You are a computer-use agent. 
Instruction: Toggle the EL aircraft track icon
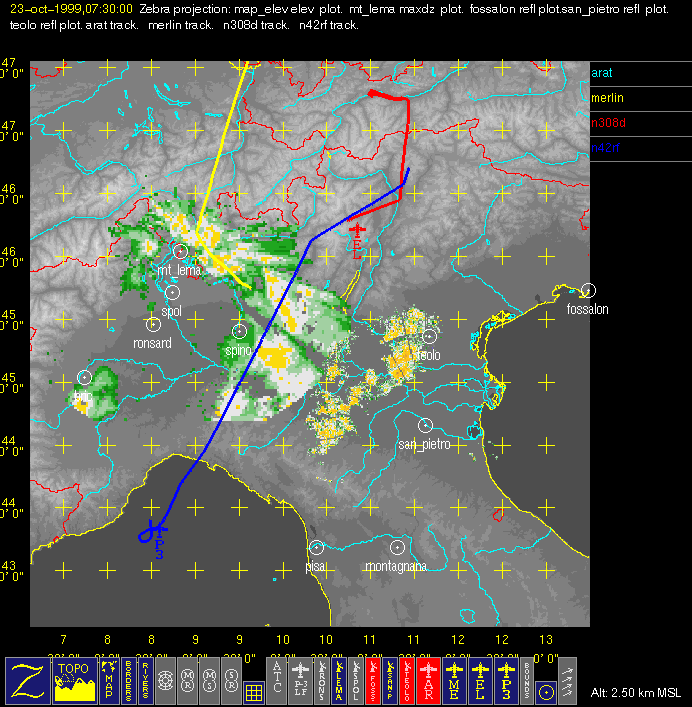click(x=480, y=680)
